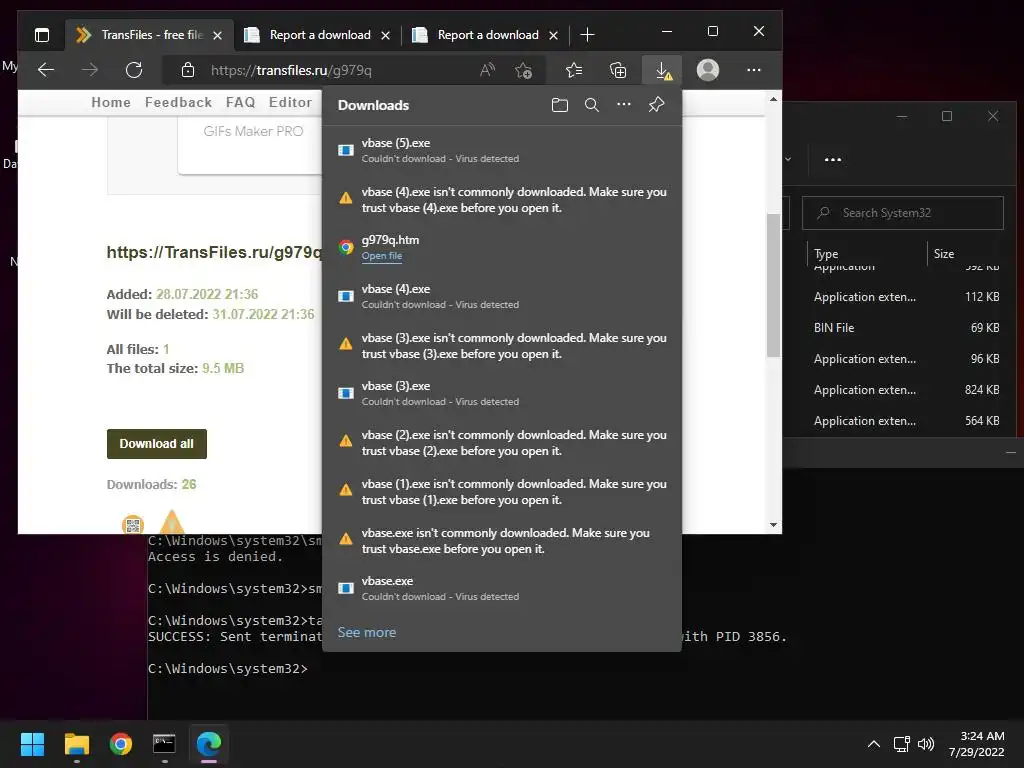Go back using the browser back arrow
Image resolution: width=1024 pixels, height=768 pixels.
(46, 70)
